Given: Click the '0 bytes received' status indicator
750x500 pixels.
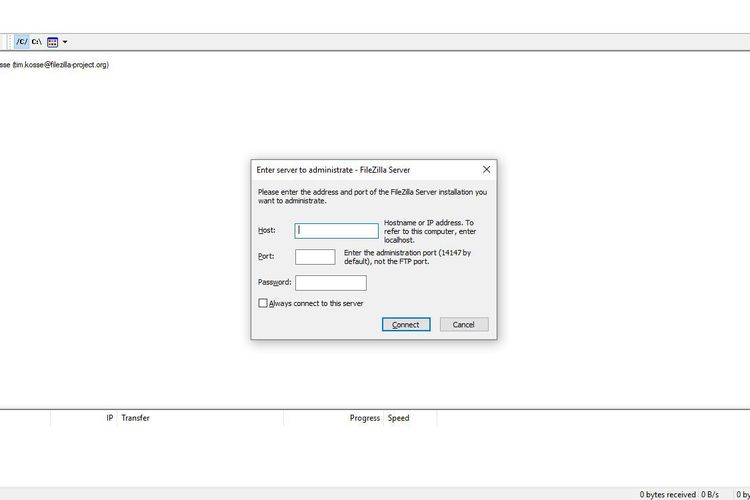Looking at the screenshot, I should coord(667,494).
